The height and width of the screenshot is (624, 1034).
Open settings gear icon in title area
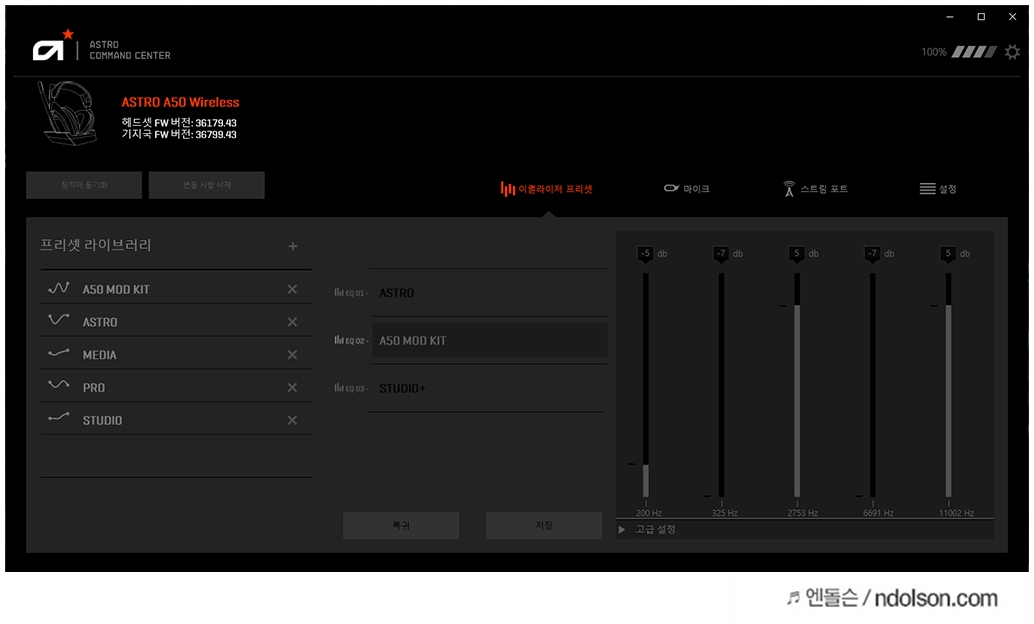(1012, 52)
